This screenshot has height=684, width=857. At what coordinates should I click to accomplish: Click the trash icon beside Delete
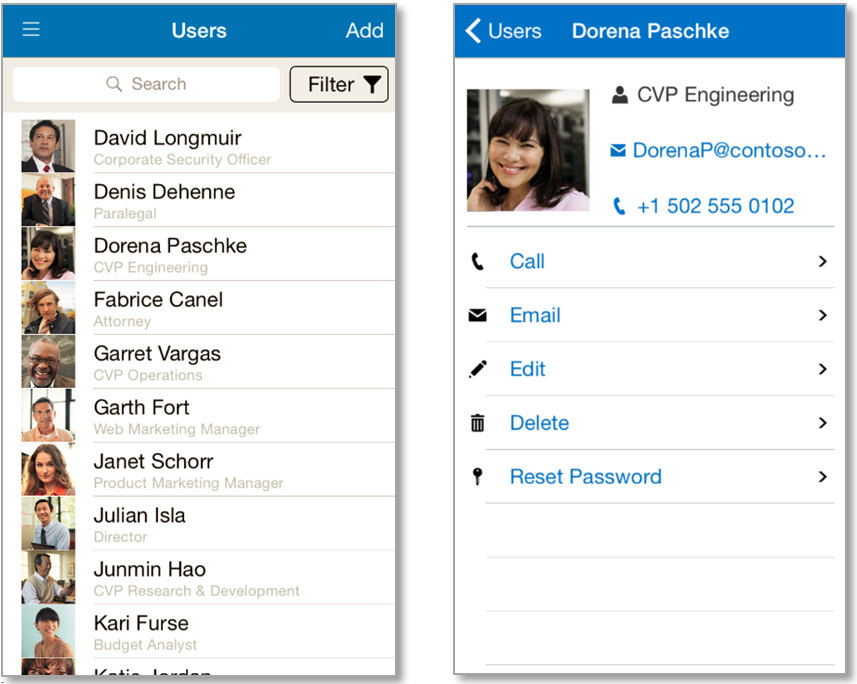coord(478,423)
